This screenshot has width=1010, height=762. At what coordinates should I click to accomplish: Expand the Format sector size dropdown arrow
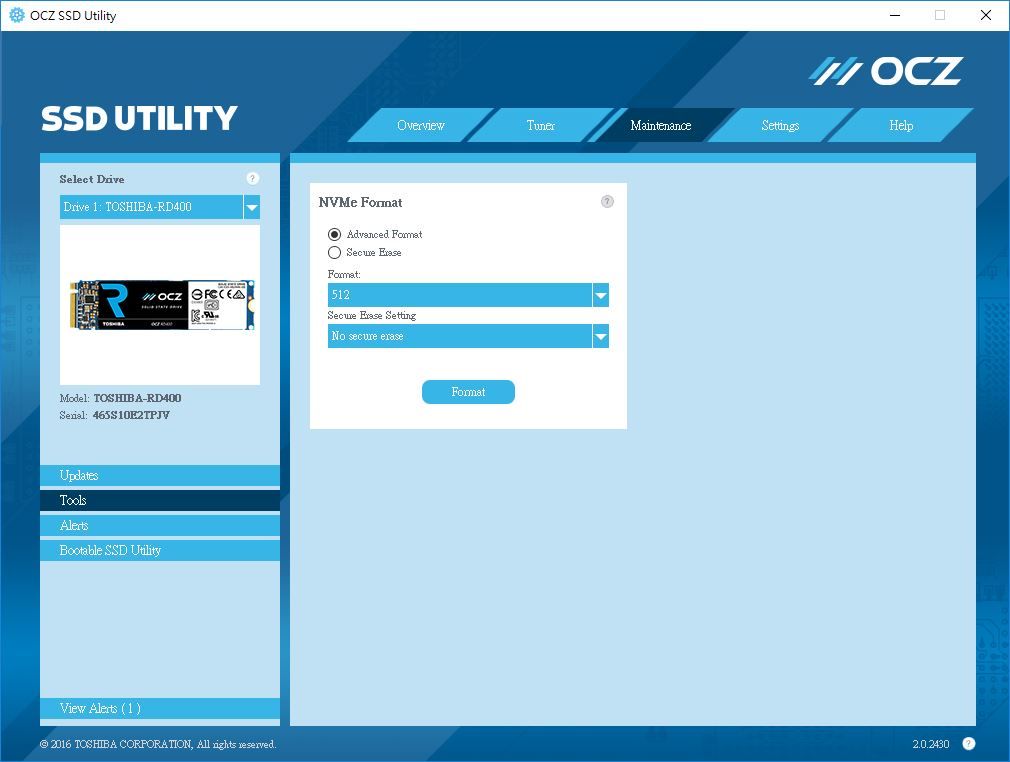(600, 295)
